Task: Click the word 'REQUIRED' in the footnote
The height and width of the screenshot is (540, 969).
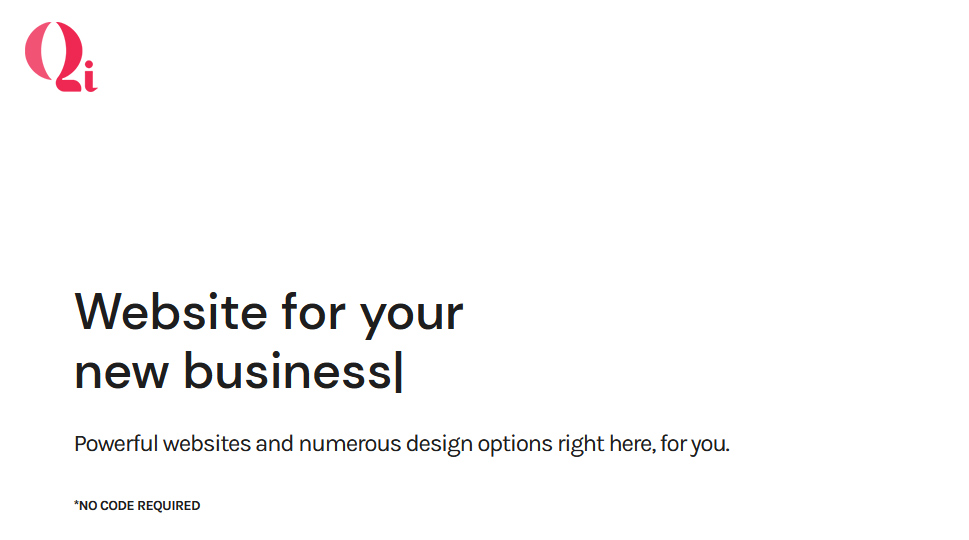Action: point(169,505)
